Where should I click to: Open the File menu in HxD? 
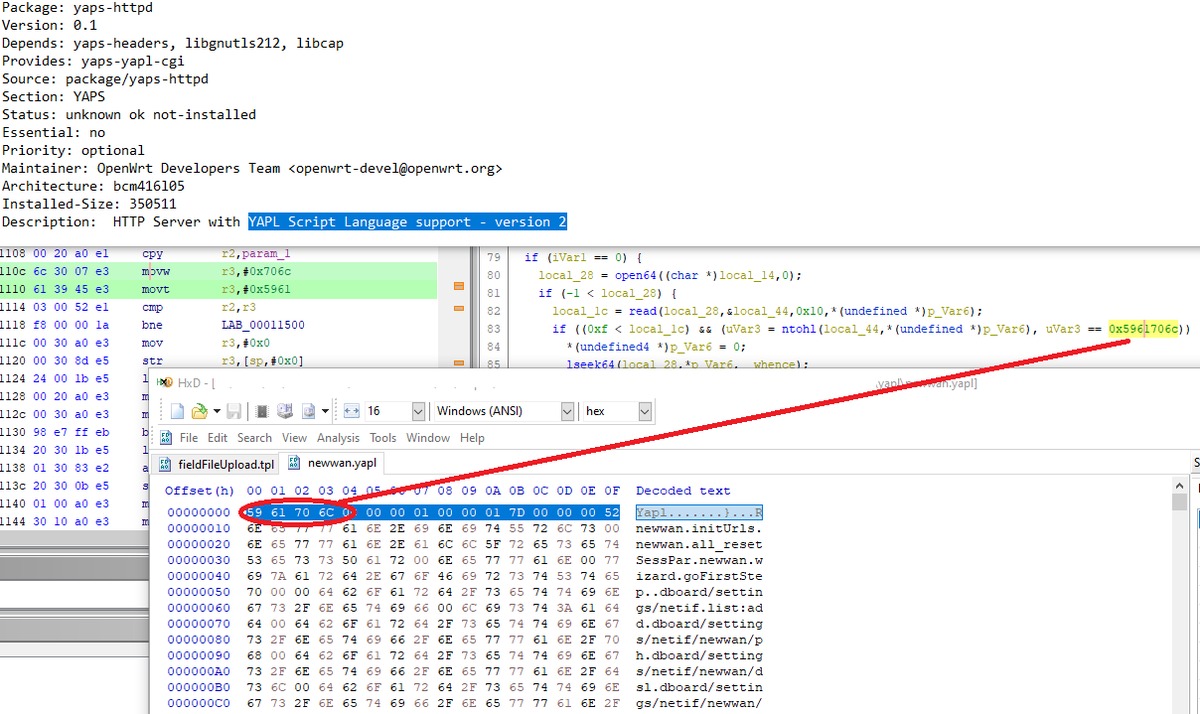(x=188, y=438)
